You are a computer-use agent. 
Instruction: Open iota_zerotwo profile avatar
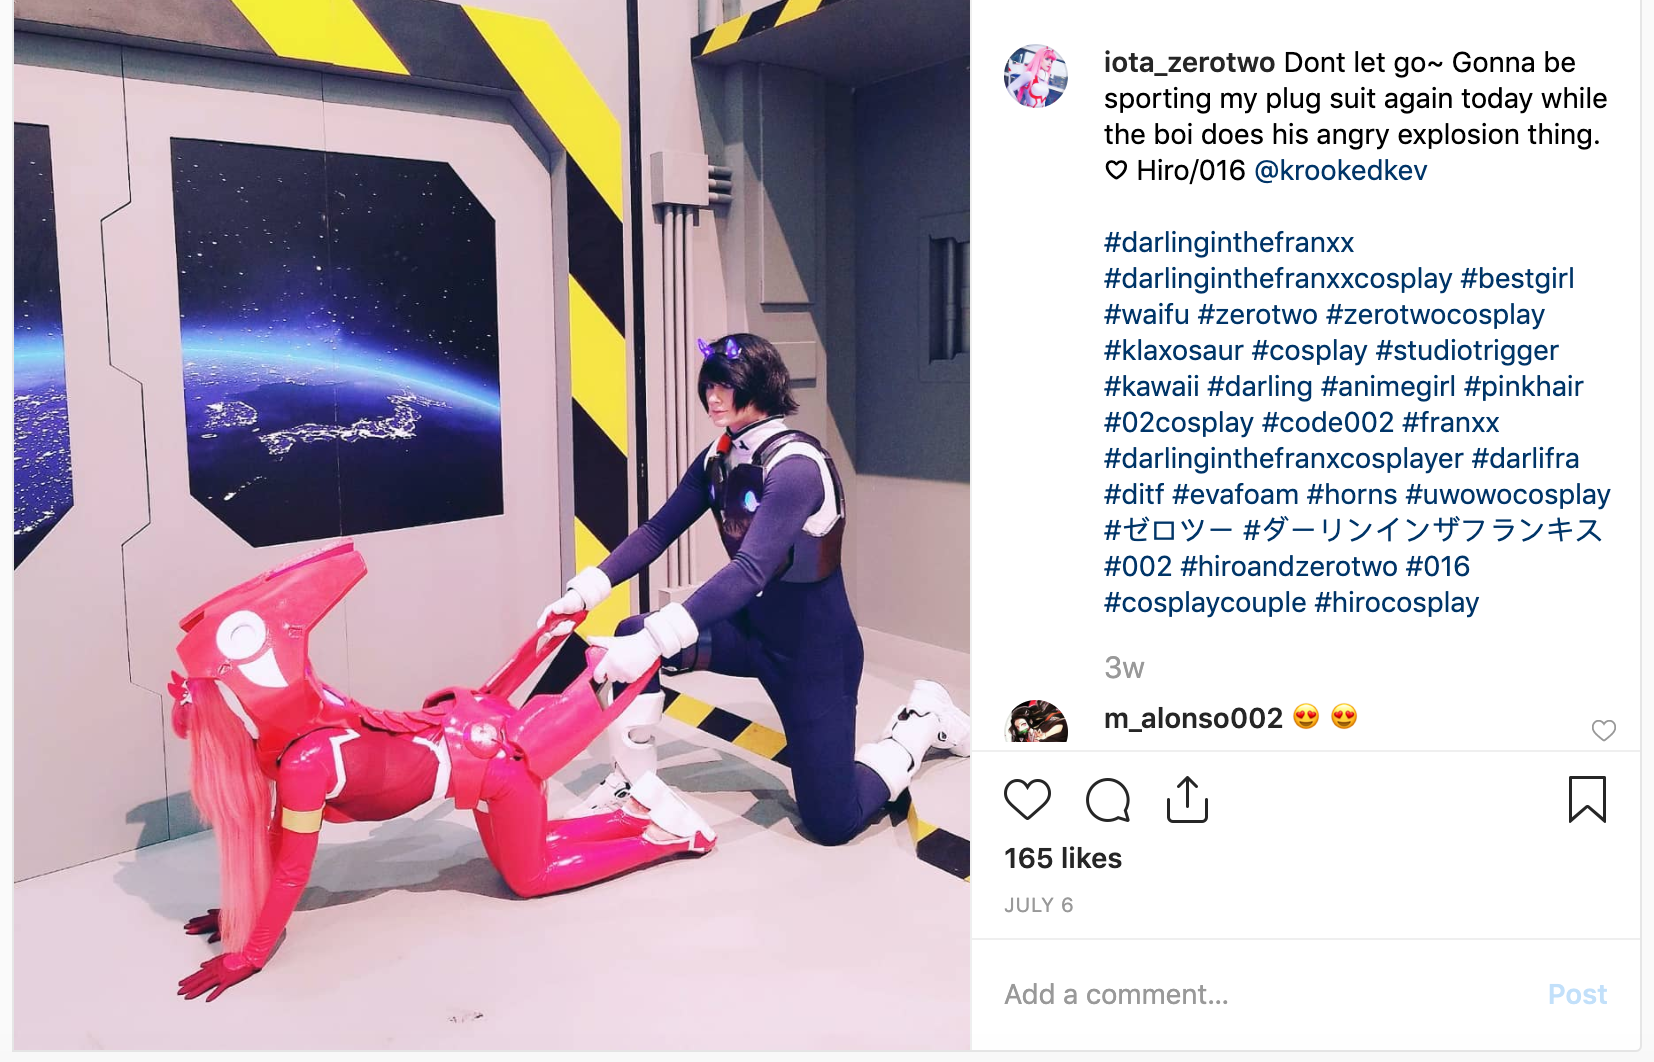(1036, 76)
